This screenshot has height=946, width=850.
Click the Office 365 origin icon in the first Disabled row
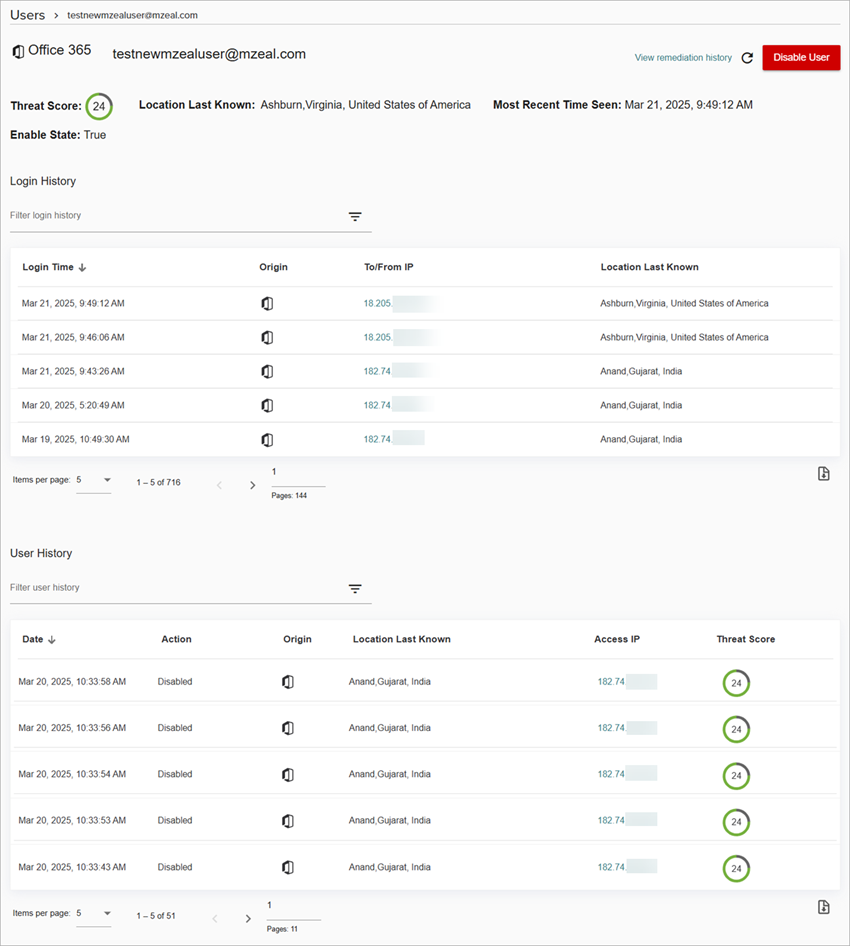coord(288,681)
